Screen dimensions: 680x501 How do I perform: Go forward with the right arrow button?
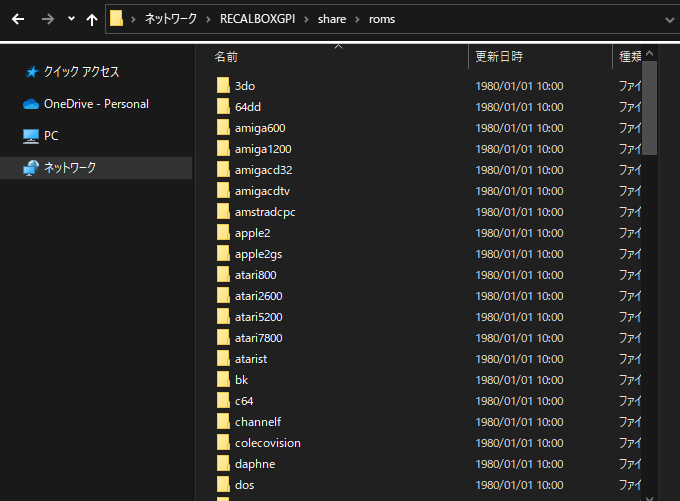click(48, 19)
